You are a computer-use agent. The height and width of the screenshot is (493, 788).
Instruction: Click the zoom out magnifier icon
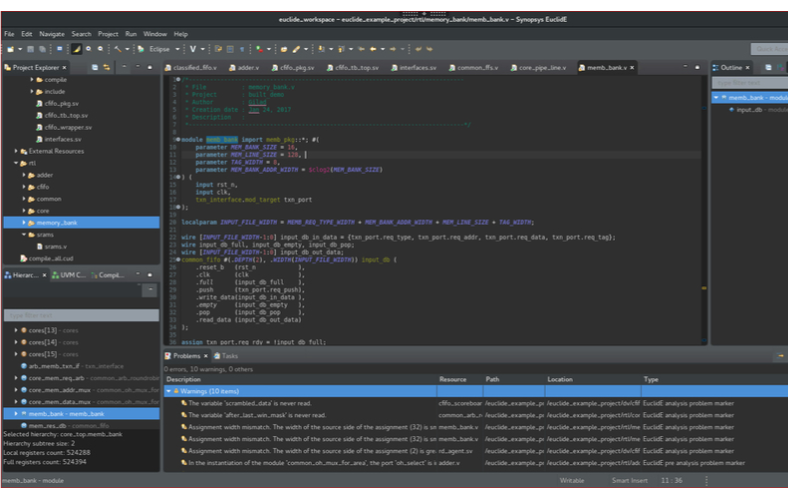coord(101,49)
